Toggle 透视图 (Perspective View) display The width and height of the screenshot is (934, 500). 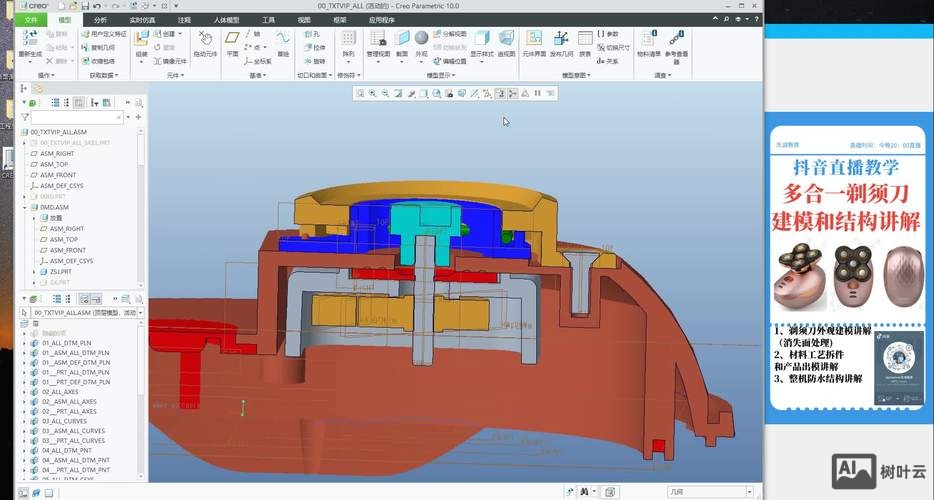[x=506, y=41]
